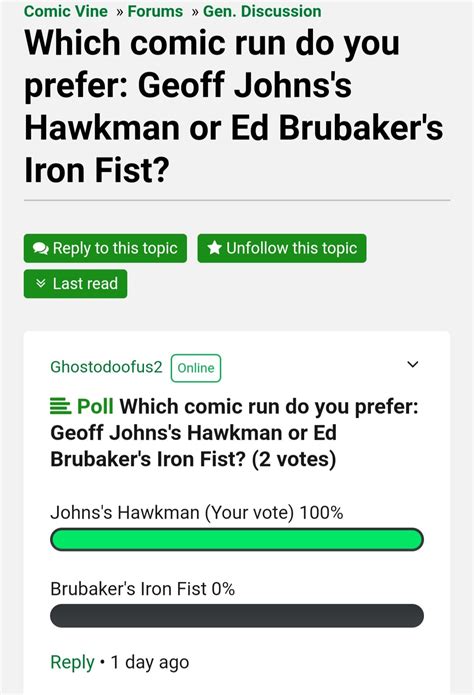Click Reply to this topic button
474x695 pixels.
(105, 248)
